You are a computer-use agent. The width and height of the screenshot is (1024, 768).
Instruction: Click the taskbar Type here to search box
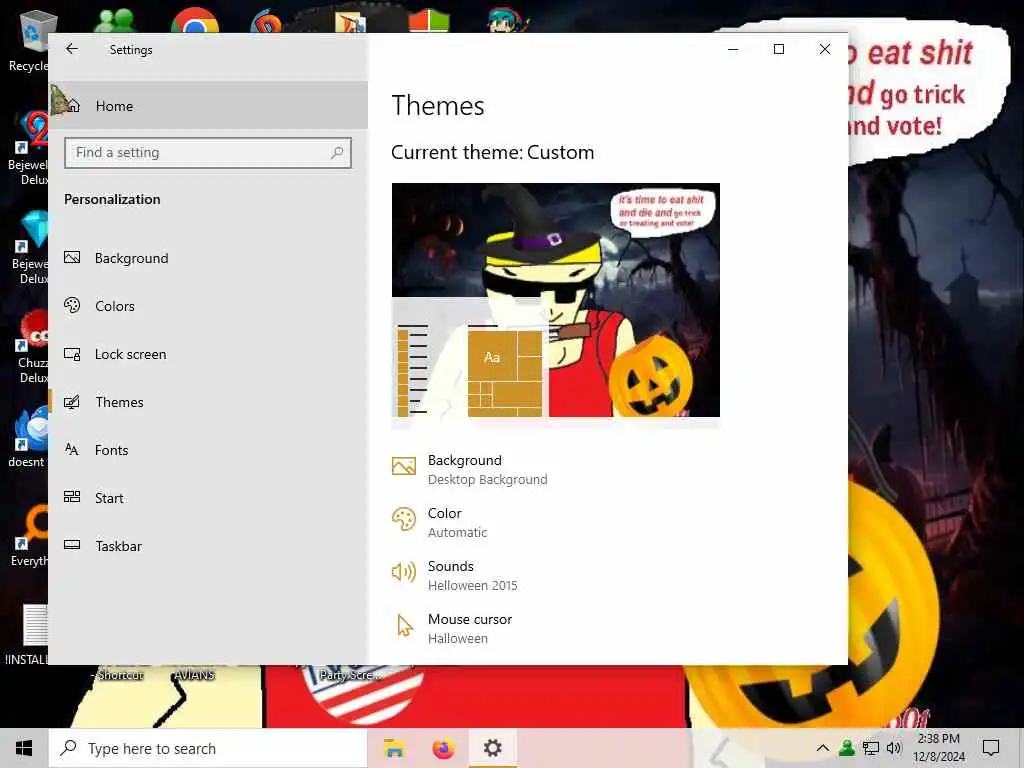pos(208,748)
